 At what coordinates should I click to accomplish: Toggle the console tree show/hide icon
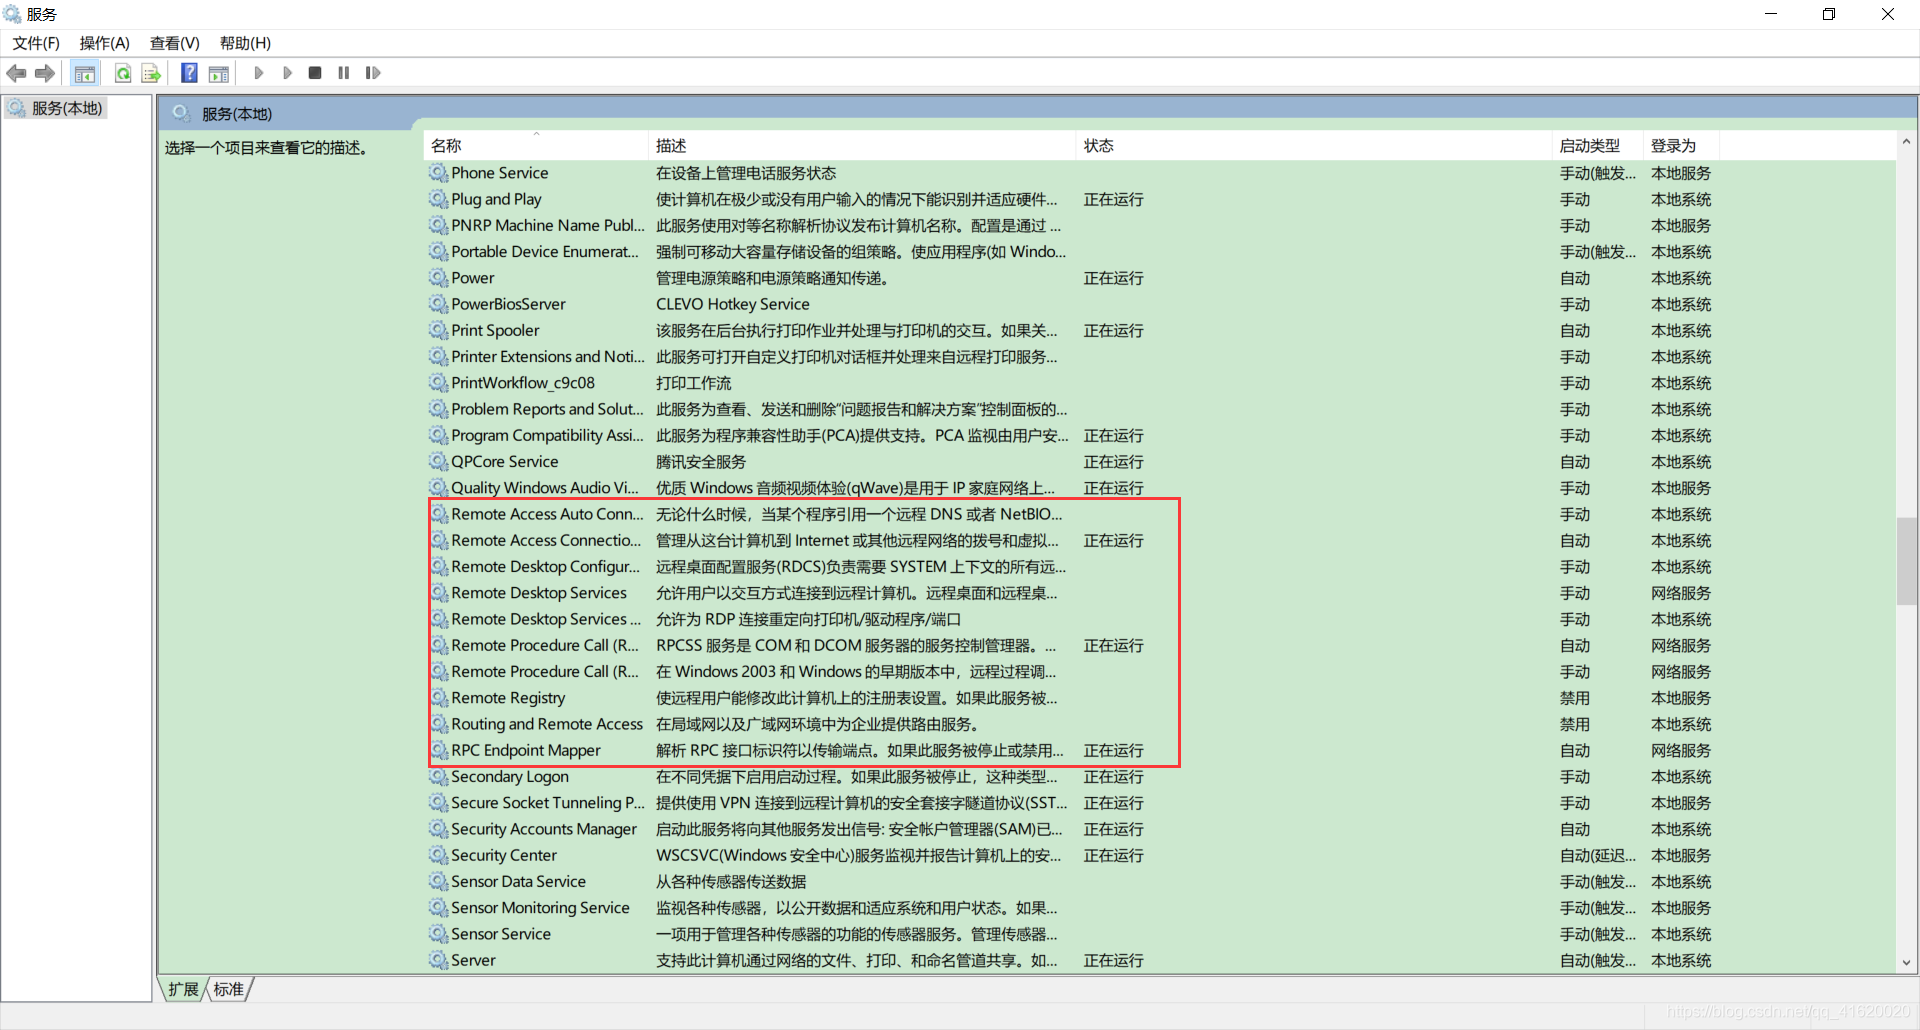pyautogui.click(x=85, y=73)
